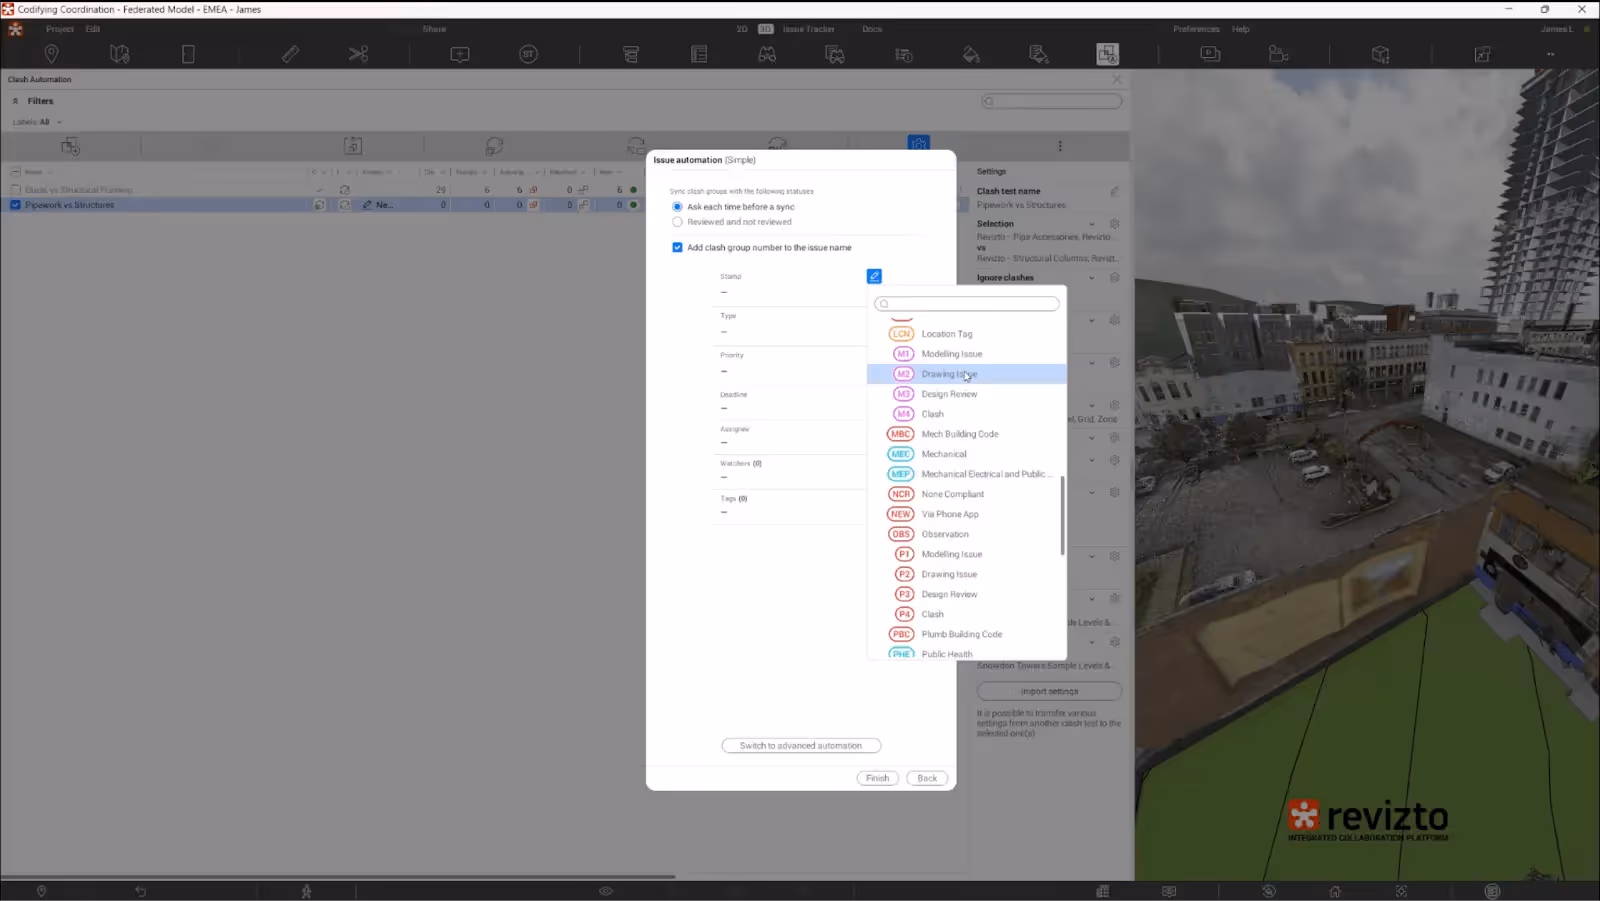Image resolution: width=1600 pixels, height=901 pixels.
Task: Open the Clash Automation toolbar icon
Action: 1107,54
